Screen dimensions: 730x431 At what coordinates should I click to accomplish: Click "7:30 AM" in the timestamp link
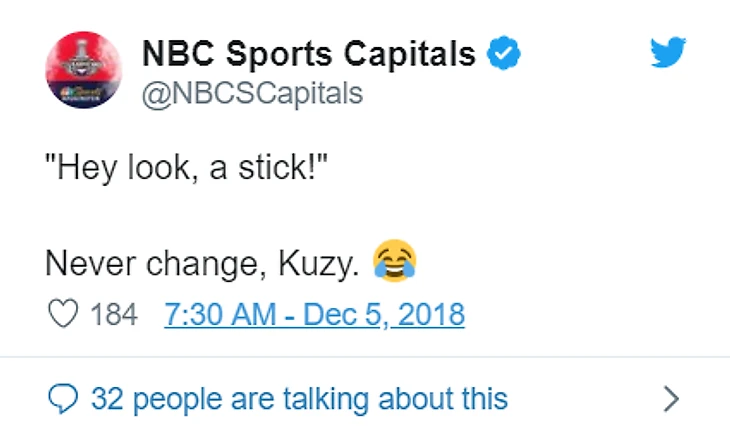tap(220, 315)
